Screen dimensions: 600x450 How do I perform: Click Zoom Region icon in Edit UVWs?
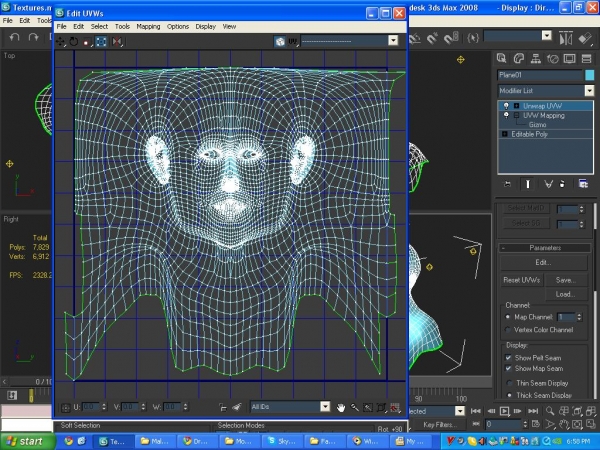click(x=368, y=408)
